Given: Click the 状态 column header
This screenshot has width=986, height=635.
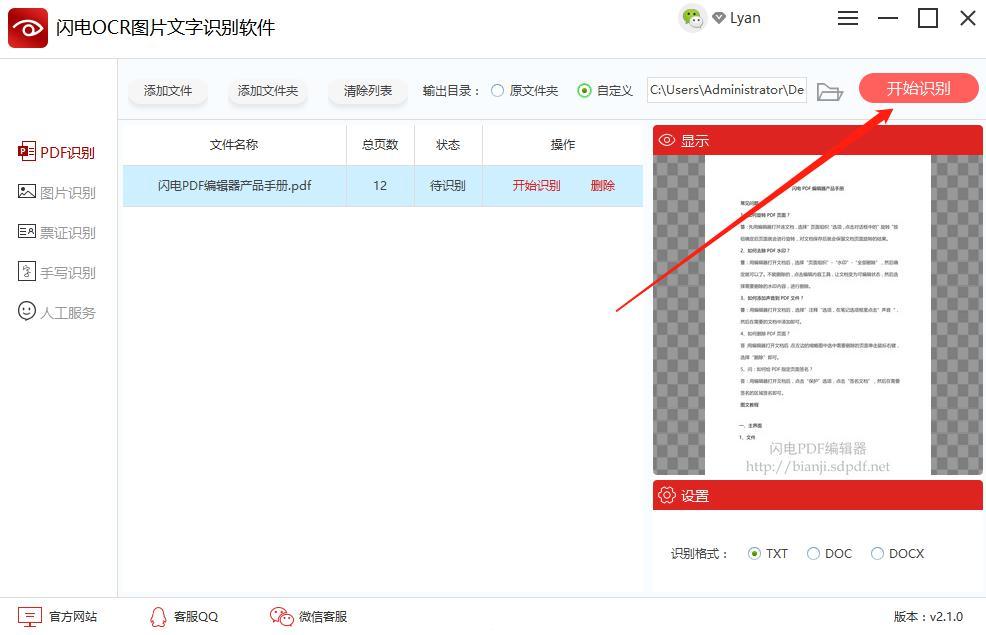Looking at the screenshot, I should click(448, 145).
